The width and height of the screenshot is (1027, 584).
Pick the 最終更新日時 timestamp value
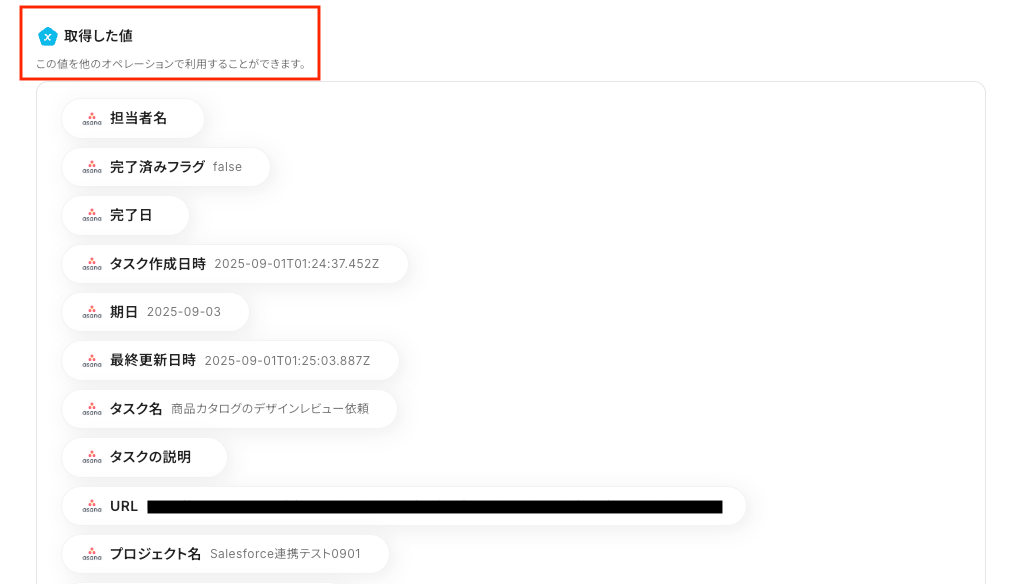(x=288, y=361)
